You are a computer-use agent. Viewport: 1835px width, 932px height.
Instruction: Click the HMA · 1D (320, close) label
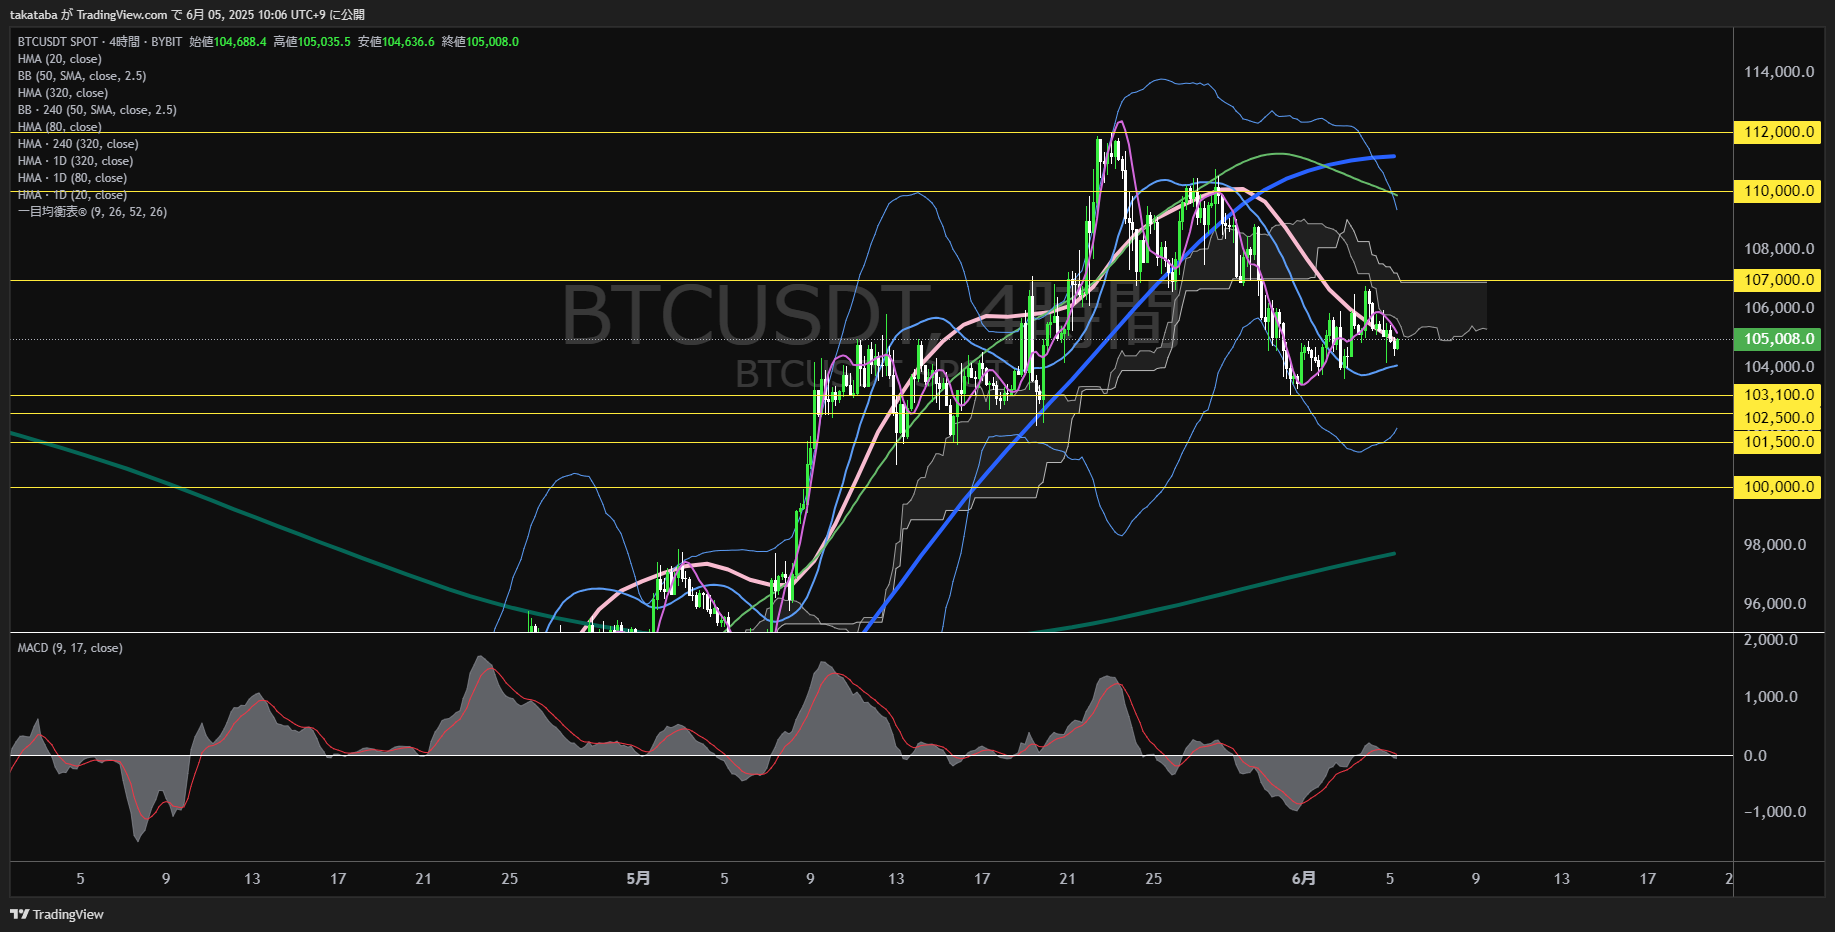(x=75, y=161)
